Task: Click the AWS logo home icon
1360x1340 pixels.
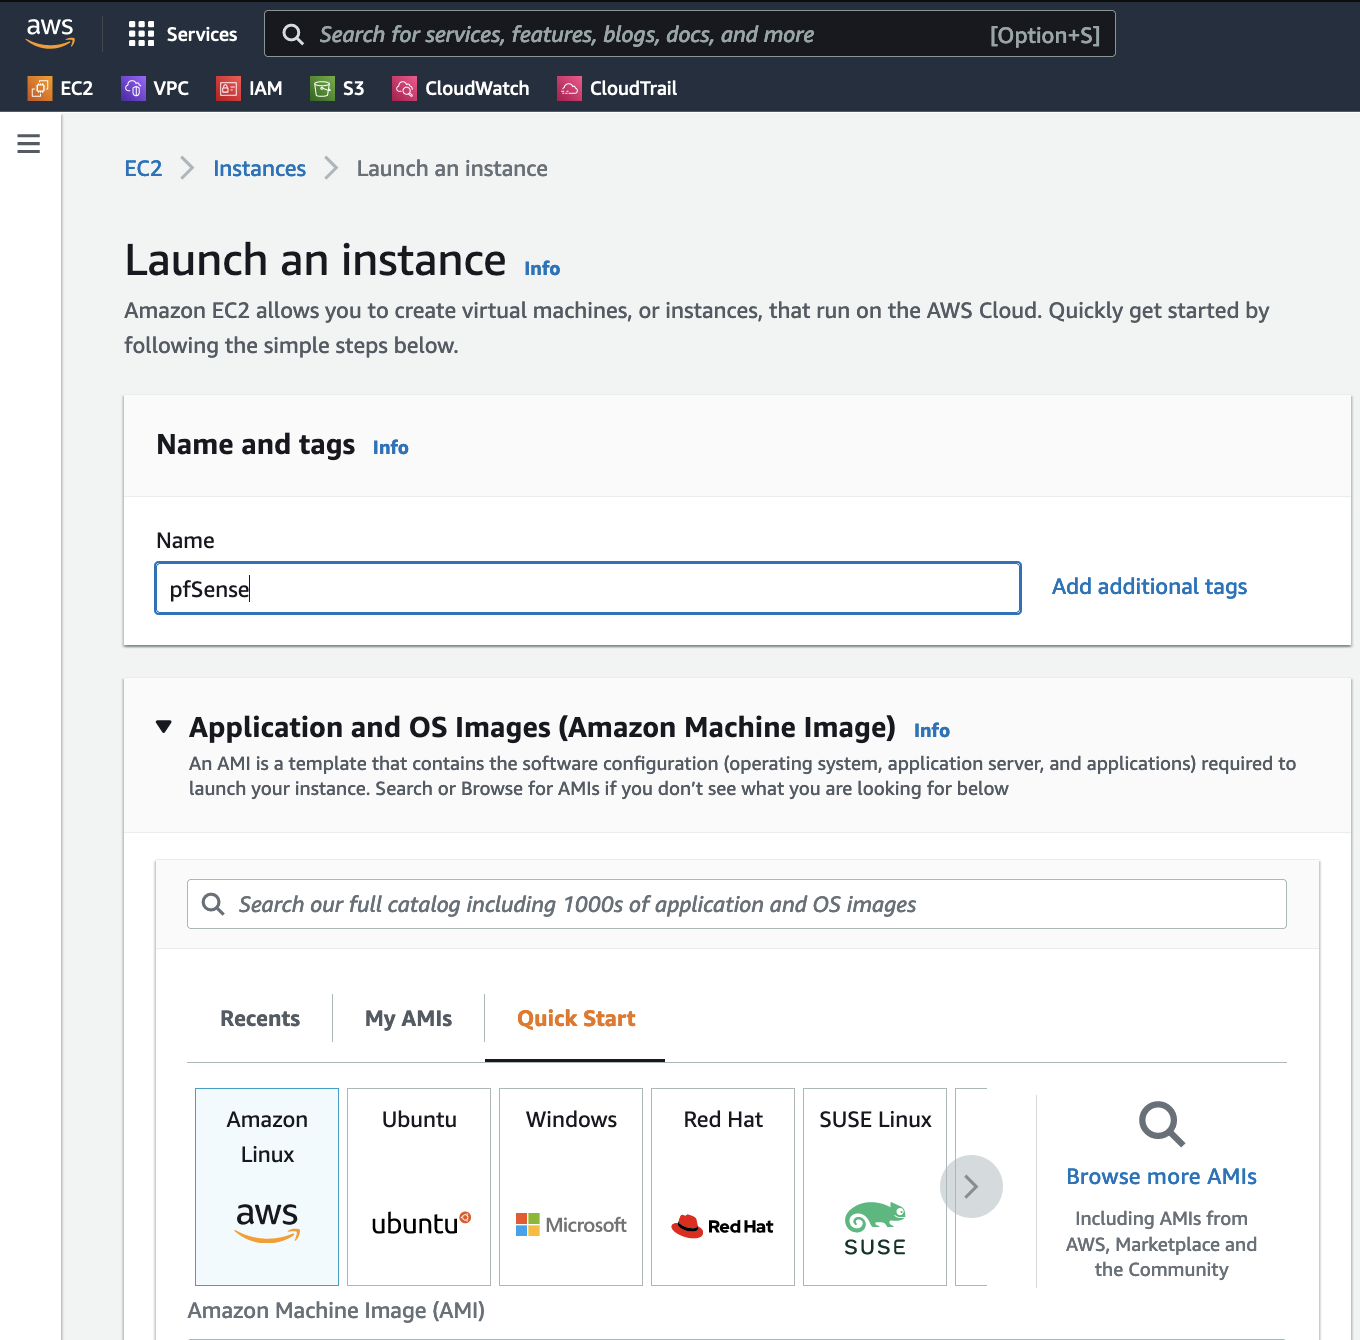Action: pyautogui.click(x=50, y=33)
